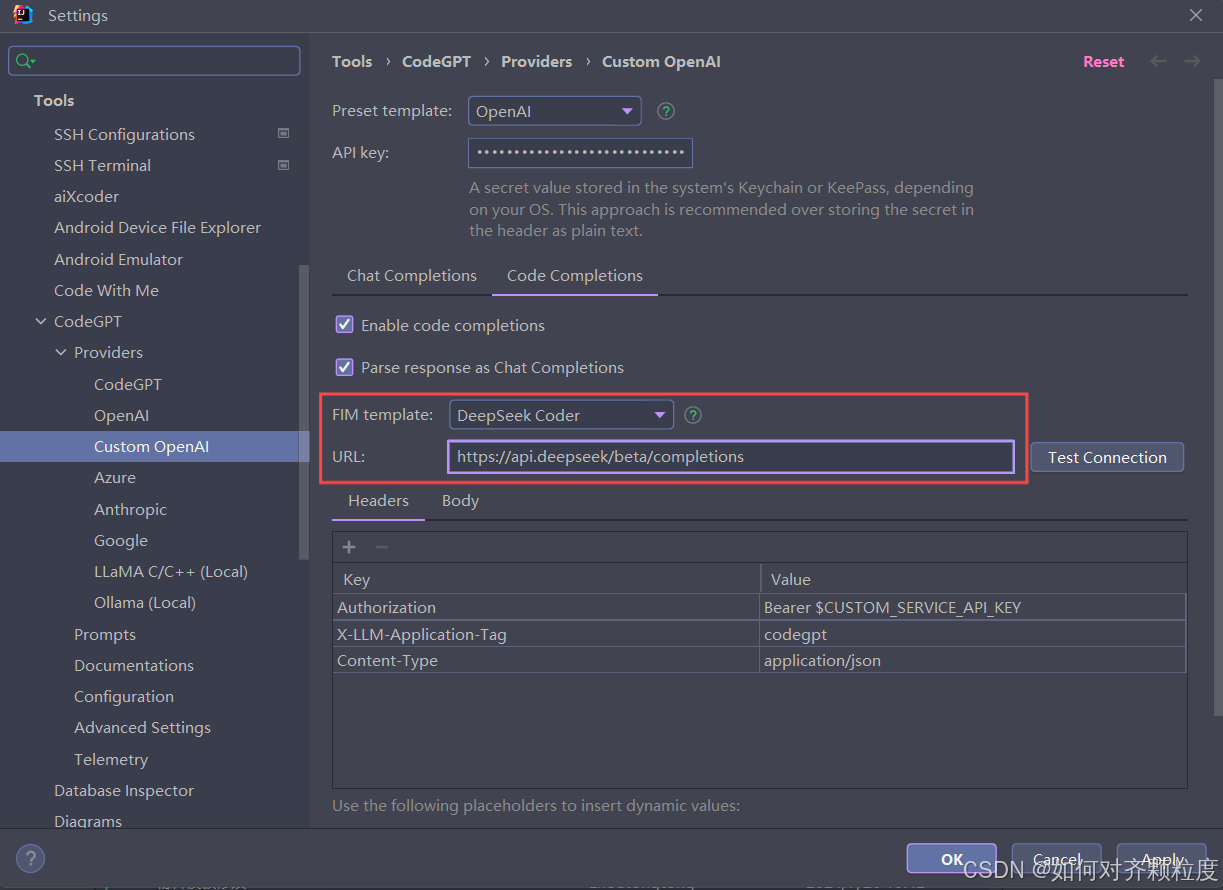Select Android Device File Explorer

(155, 227)
